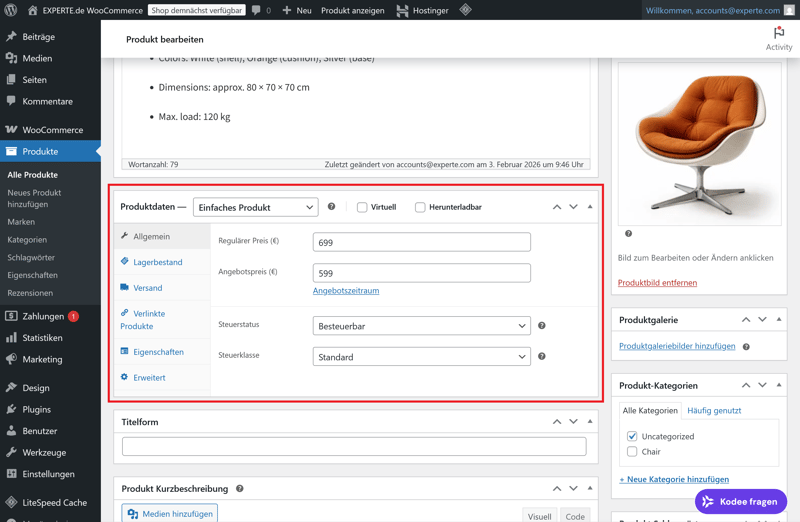Click the WordPress logo in admin bar
This screenshot has width=800, height=522.
coord(11,10)
